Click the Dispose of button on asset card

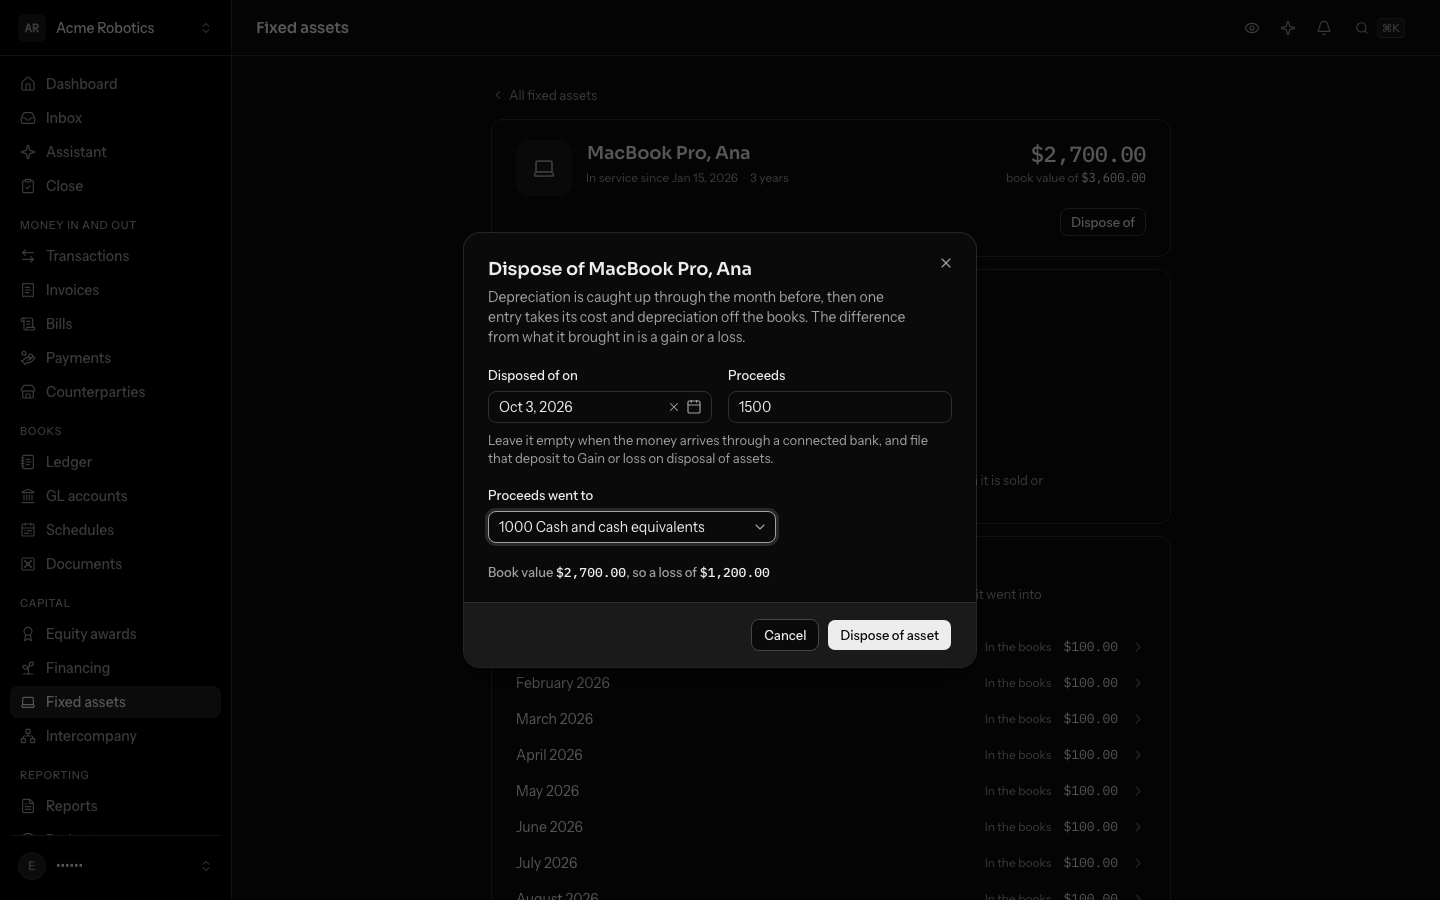1103,222
